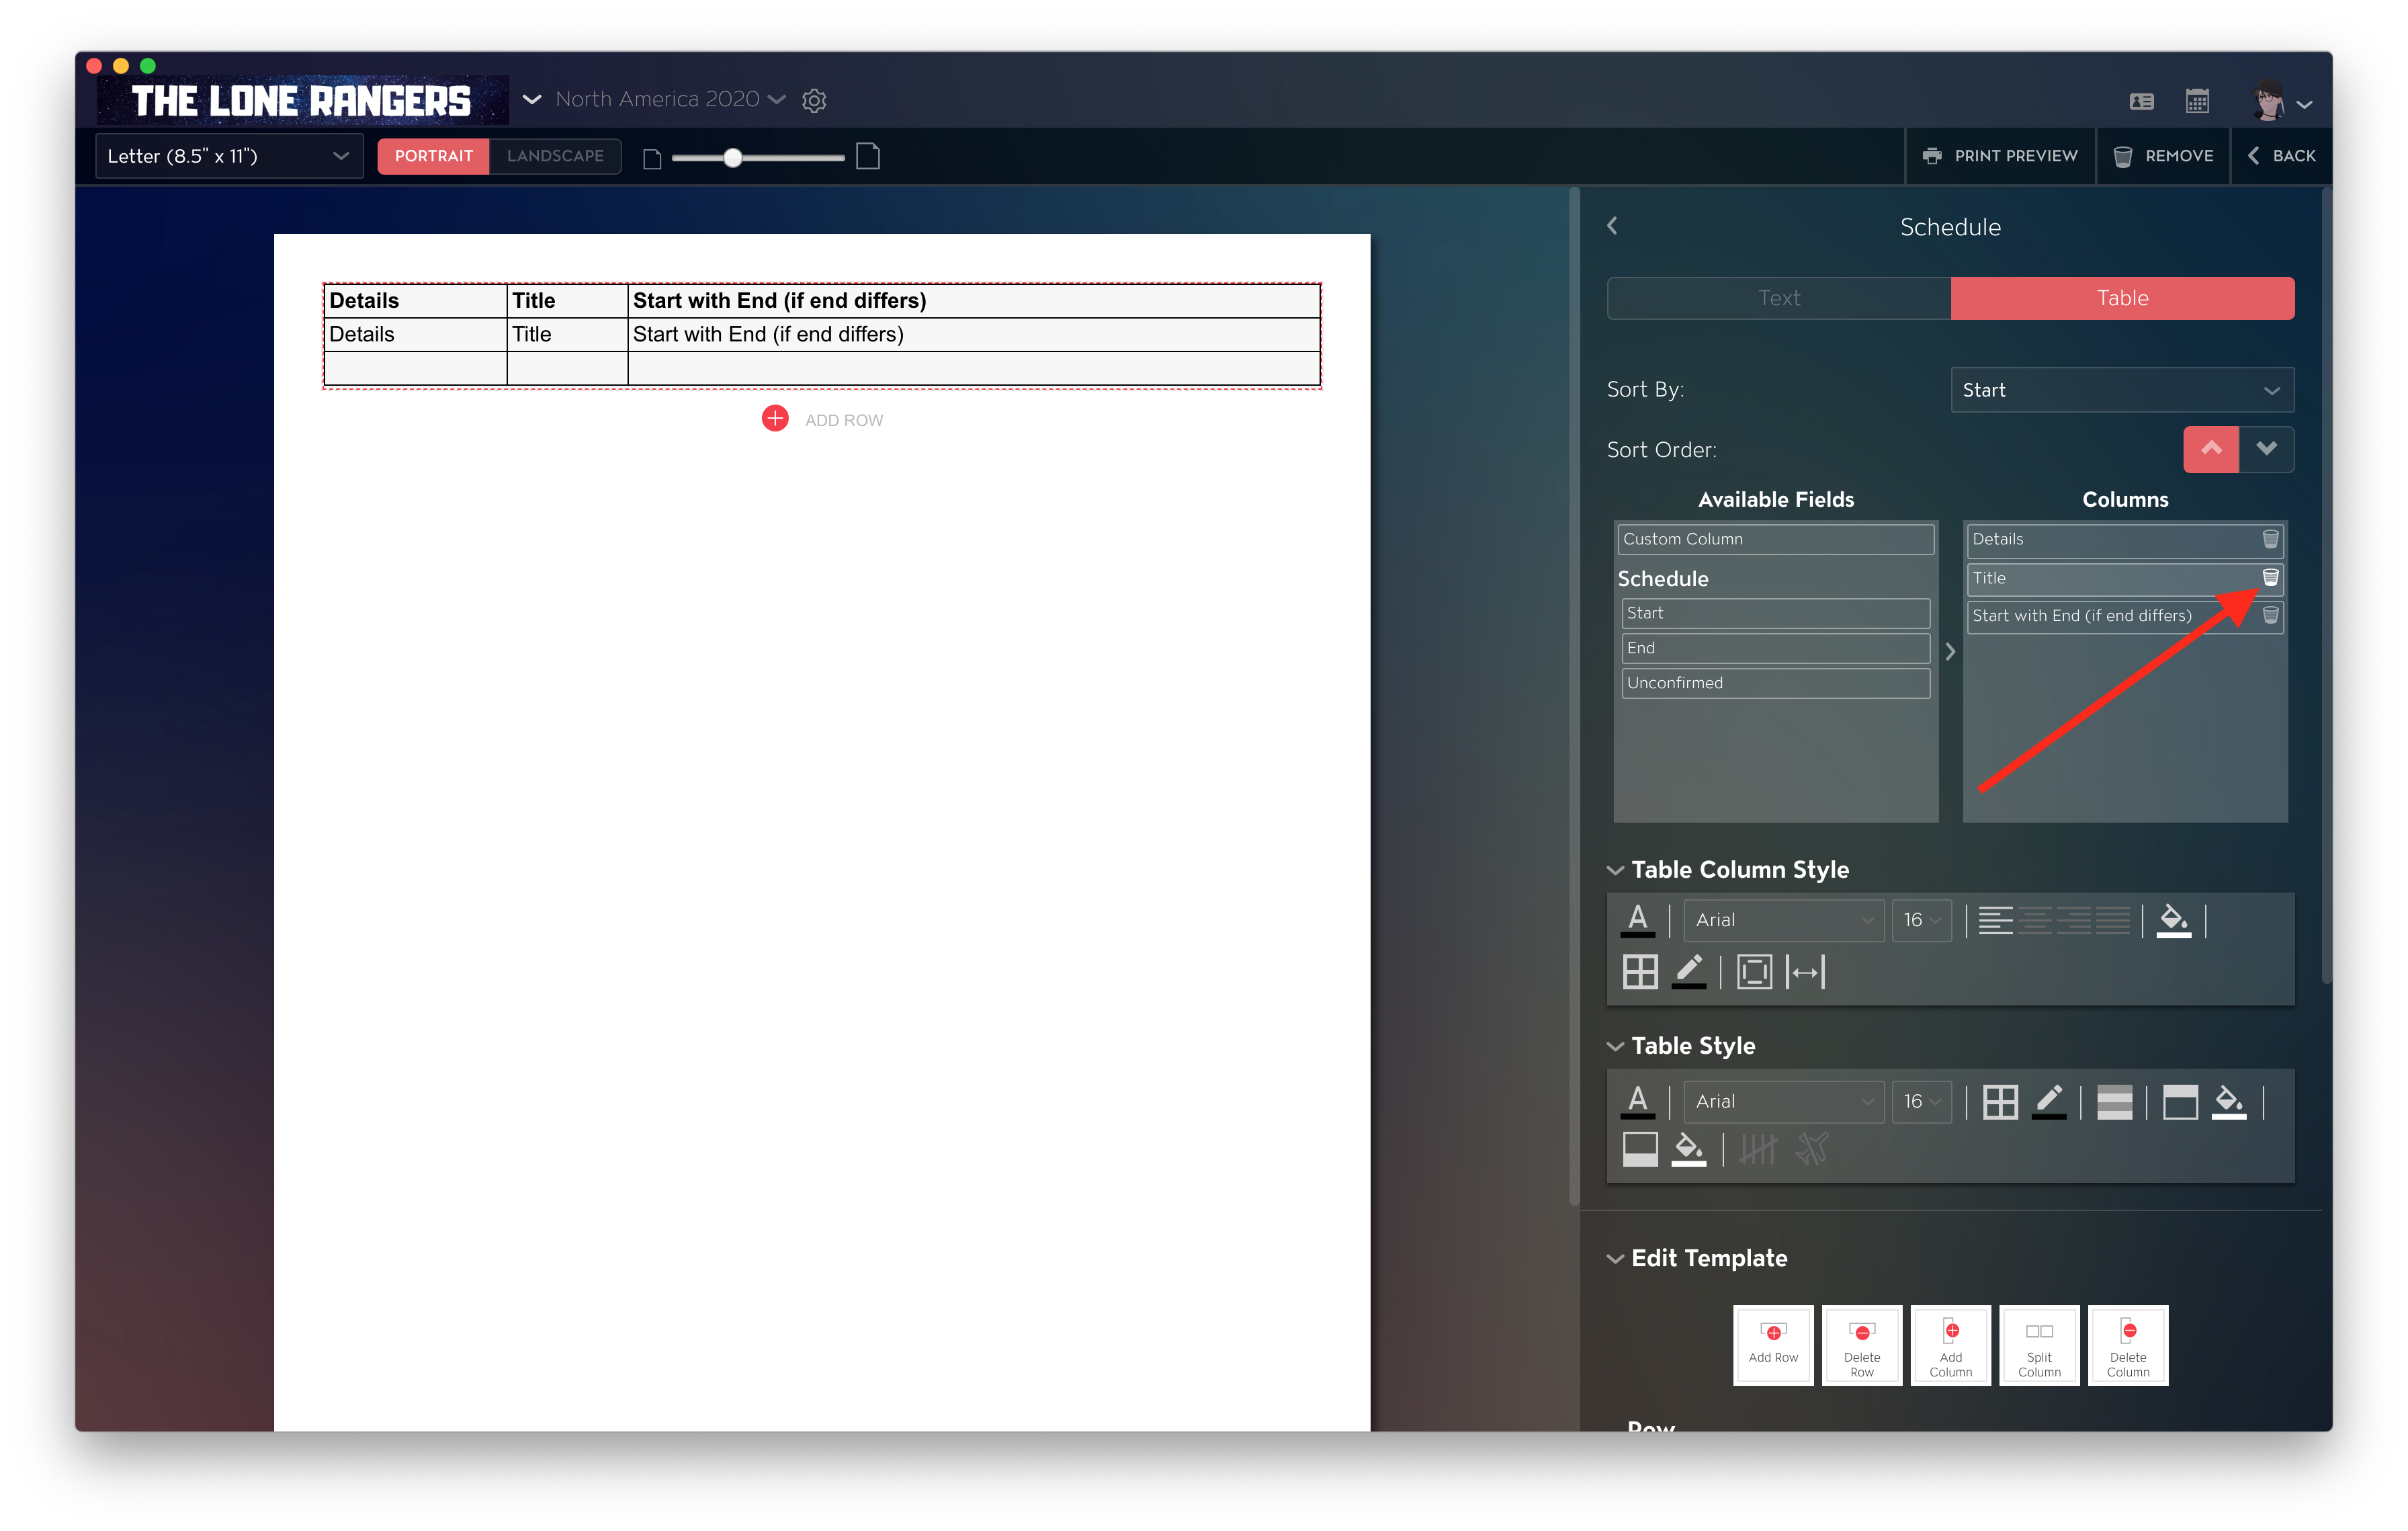Open the Sort By Start dropdown
This screenshot has height=1531, width=2408.
click(2122, 390)
